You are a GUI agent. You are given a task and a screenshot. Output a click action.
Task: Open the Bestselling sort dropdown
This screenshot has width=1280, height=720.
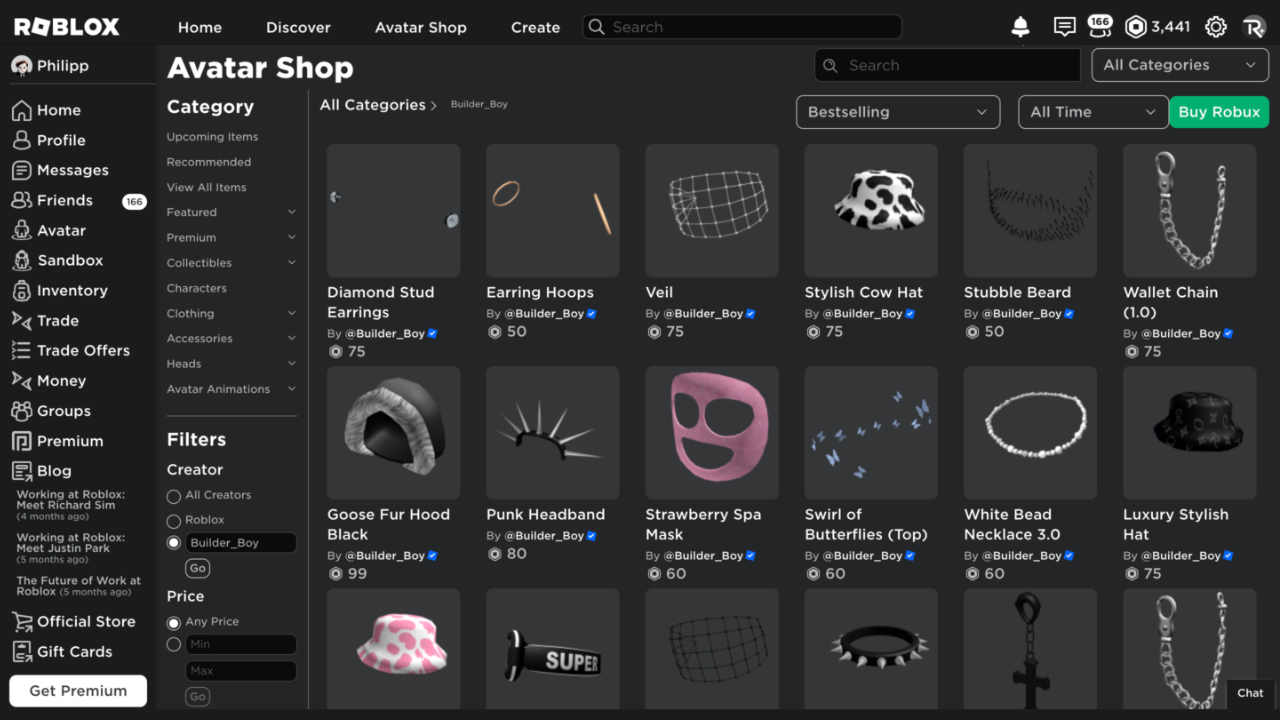[x=897, y=112]
